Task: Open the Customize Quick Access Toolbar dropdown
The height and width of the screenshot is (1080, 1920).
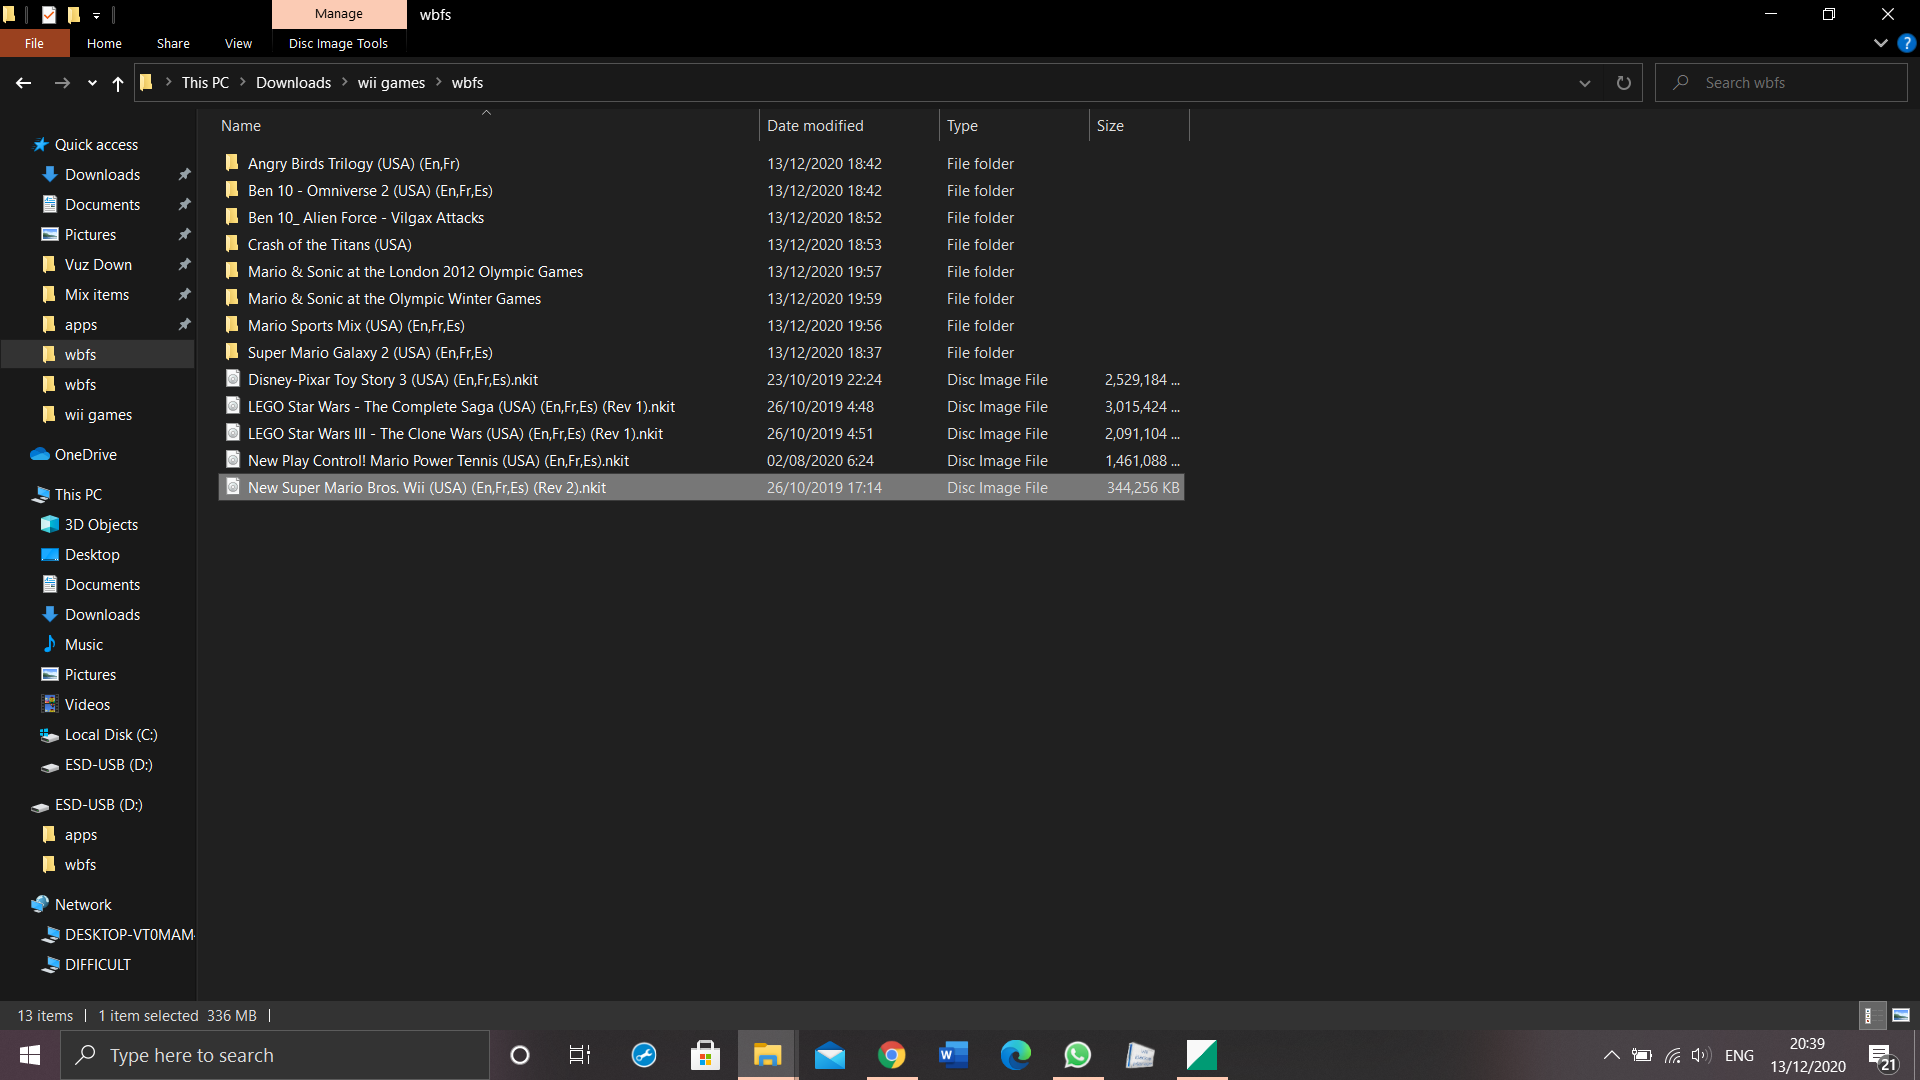Action: (x=96, y=15)
